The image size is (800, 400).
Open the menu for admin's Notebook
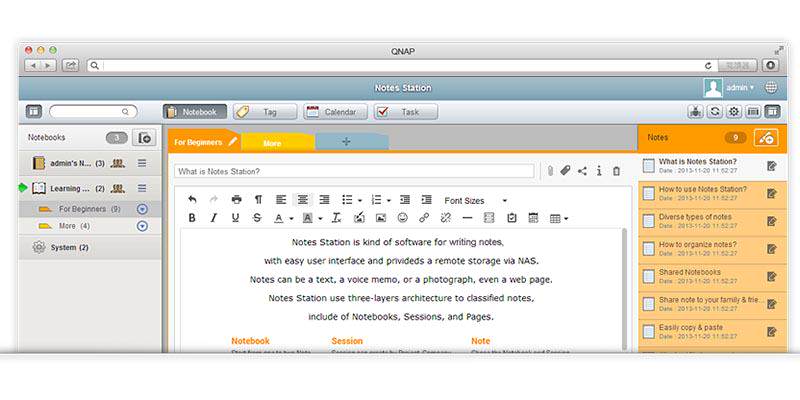tap(142, 163)
